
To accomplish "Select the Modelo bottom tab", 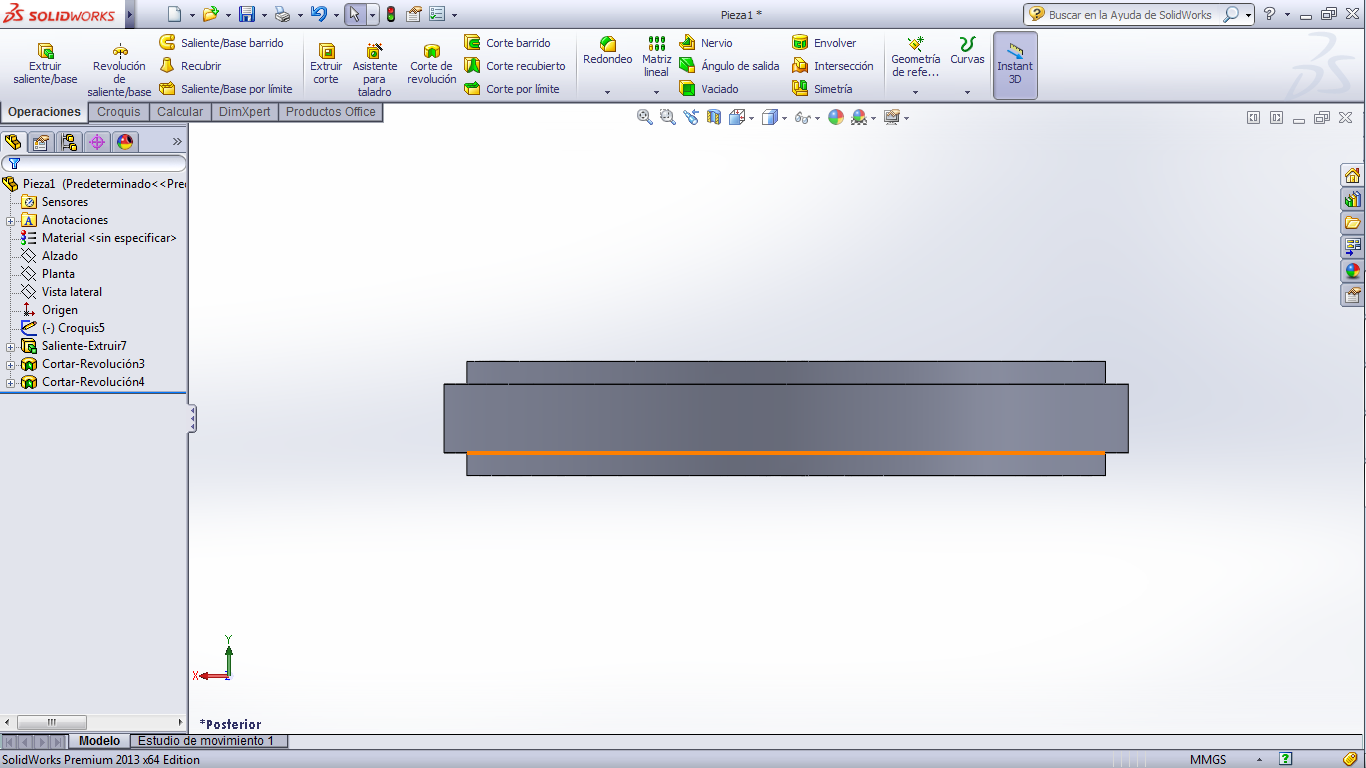I will click(99, 741).
